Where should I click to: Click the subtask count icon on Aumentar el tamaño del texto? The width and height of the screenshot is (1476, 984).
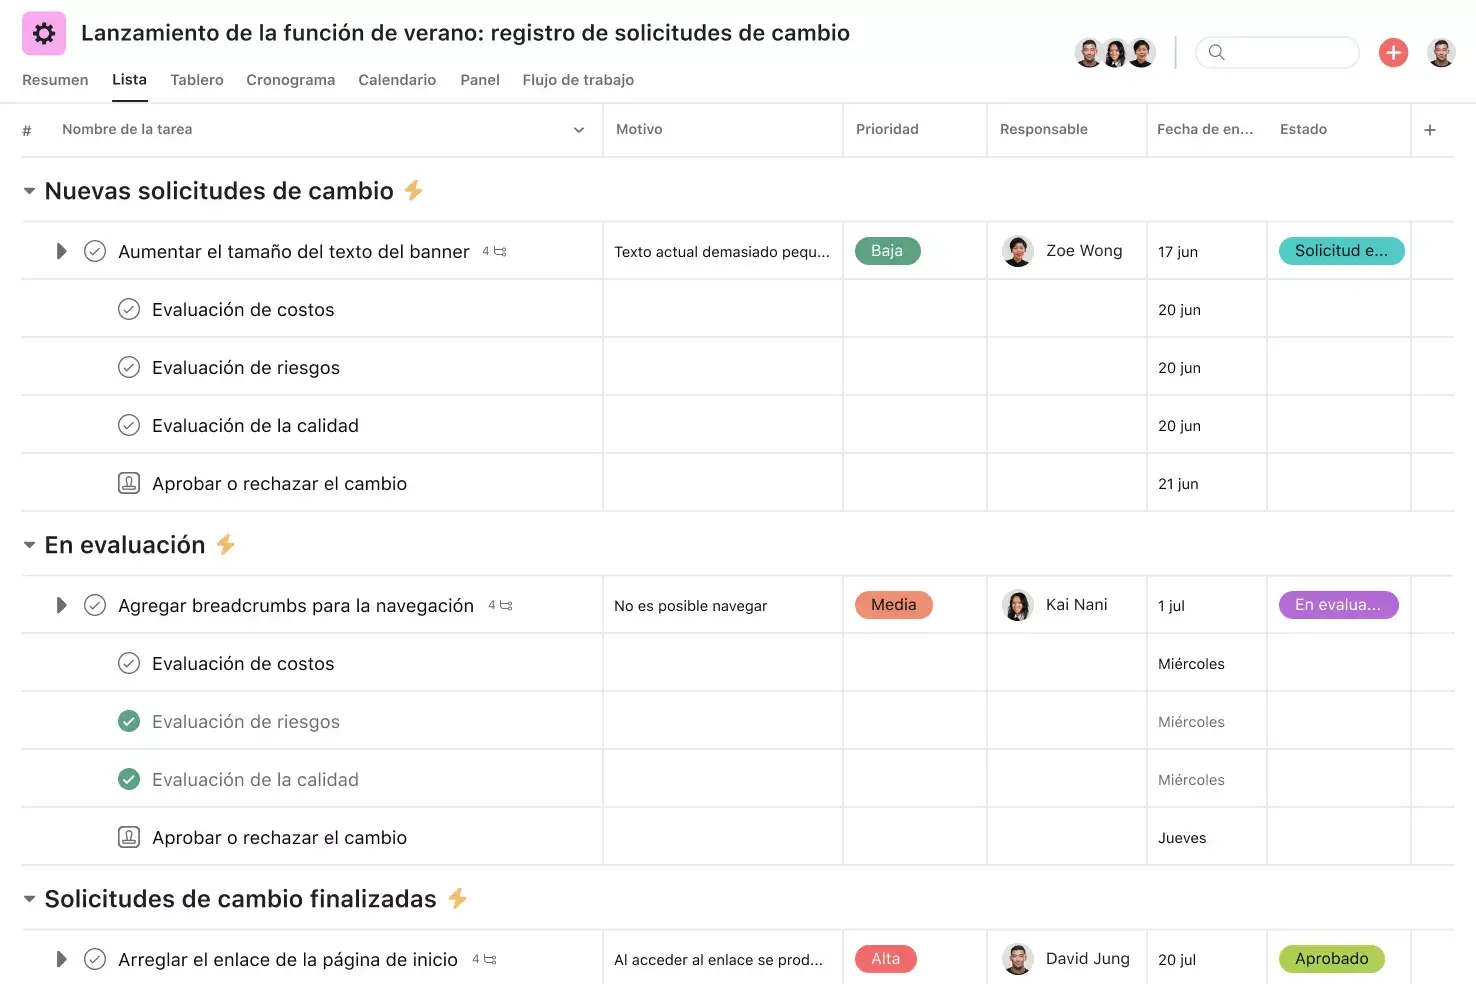pyautogui.click(x=495, y=252)
